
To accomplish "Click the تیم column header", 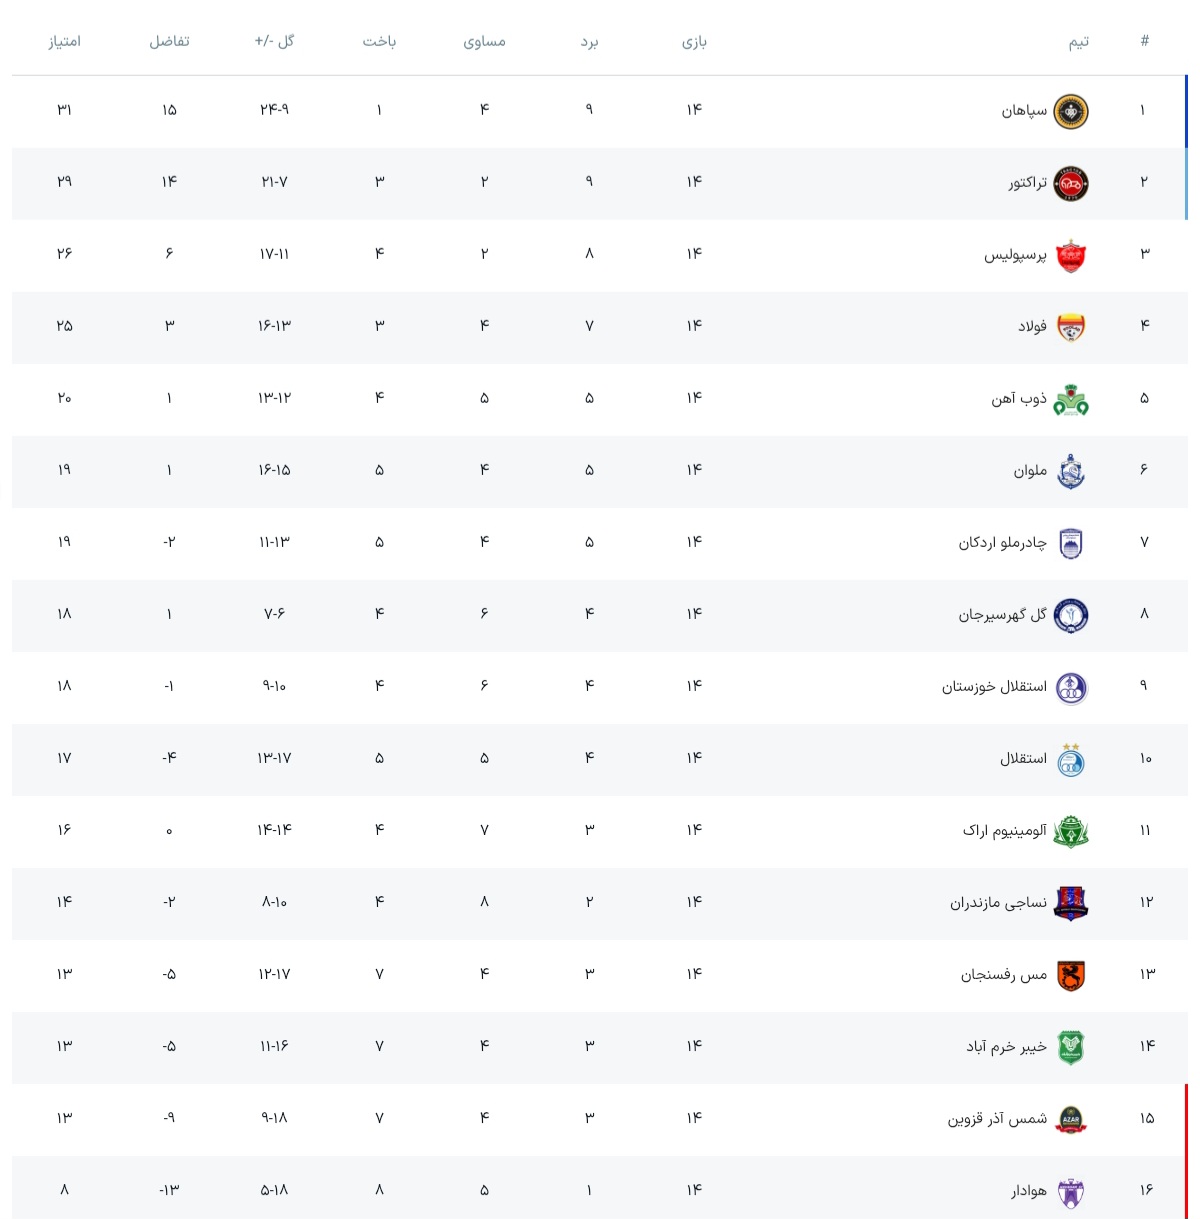I will tap(1078, 41).
